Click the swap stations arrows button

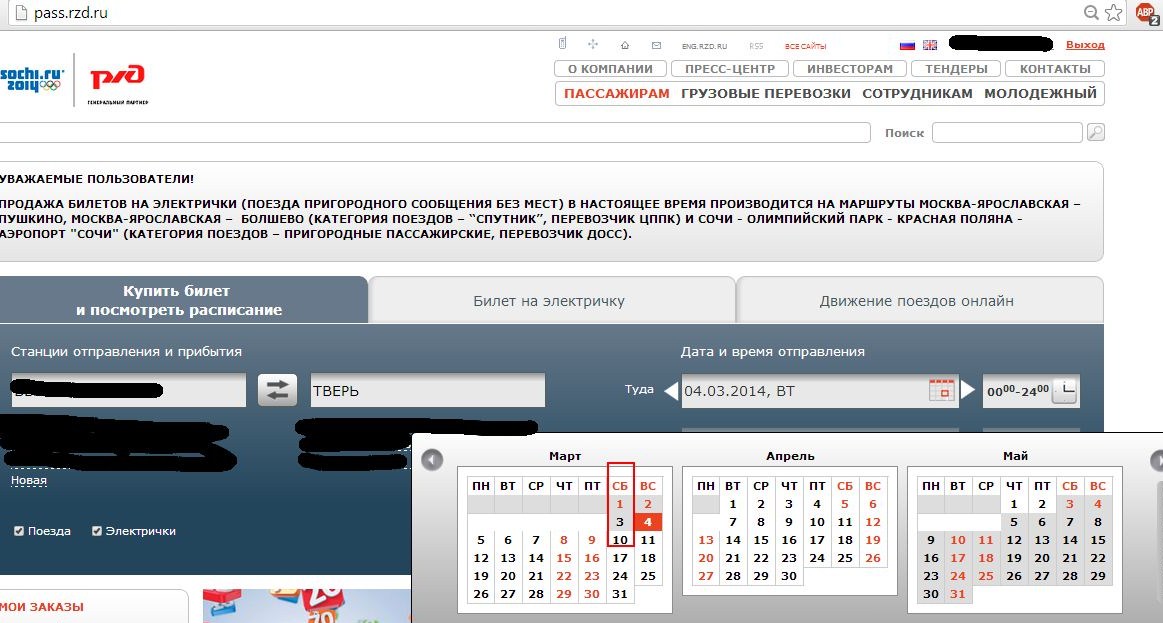tap(277, 390)
